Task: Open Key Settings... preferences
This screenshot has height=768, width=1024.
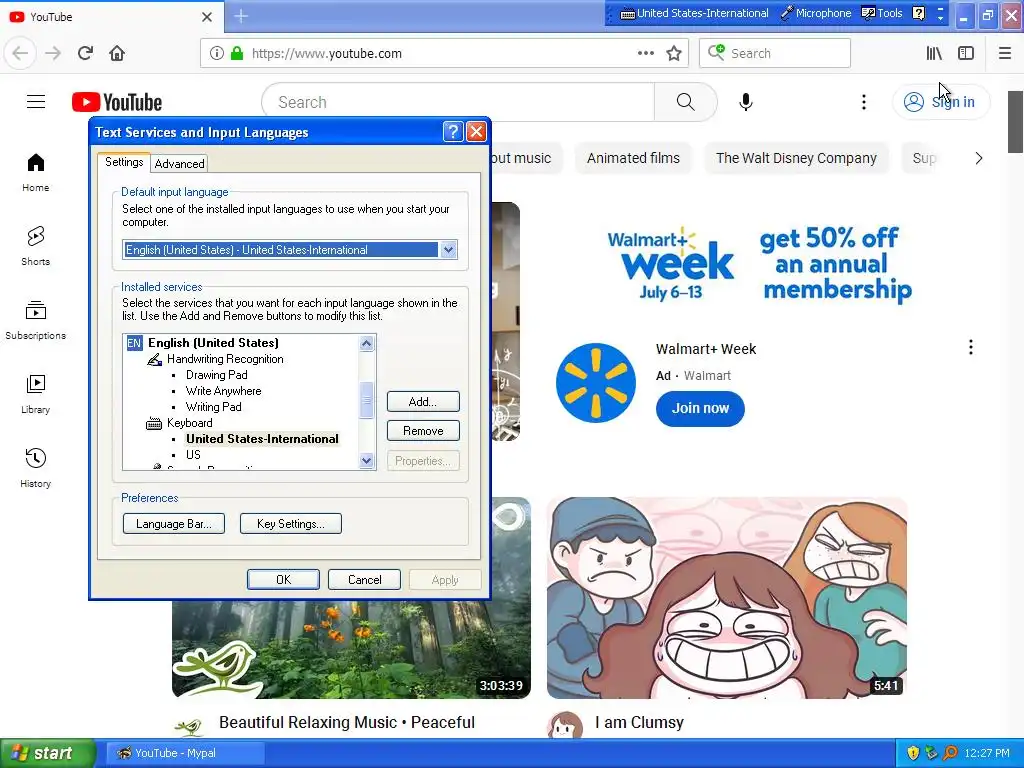Action: (x=291, y=524)
